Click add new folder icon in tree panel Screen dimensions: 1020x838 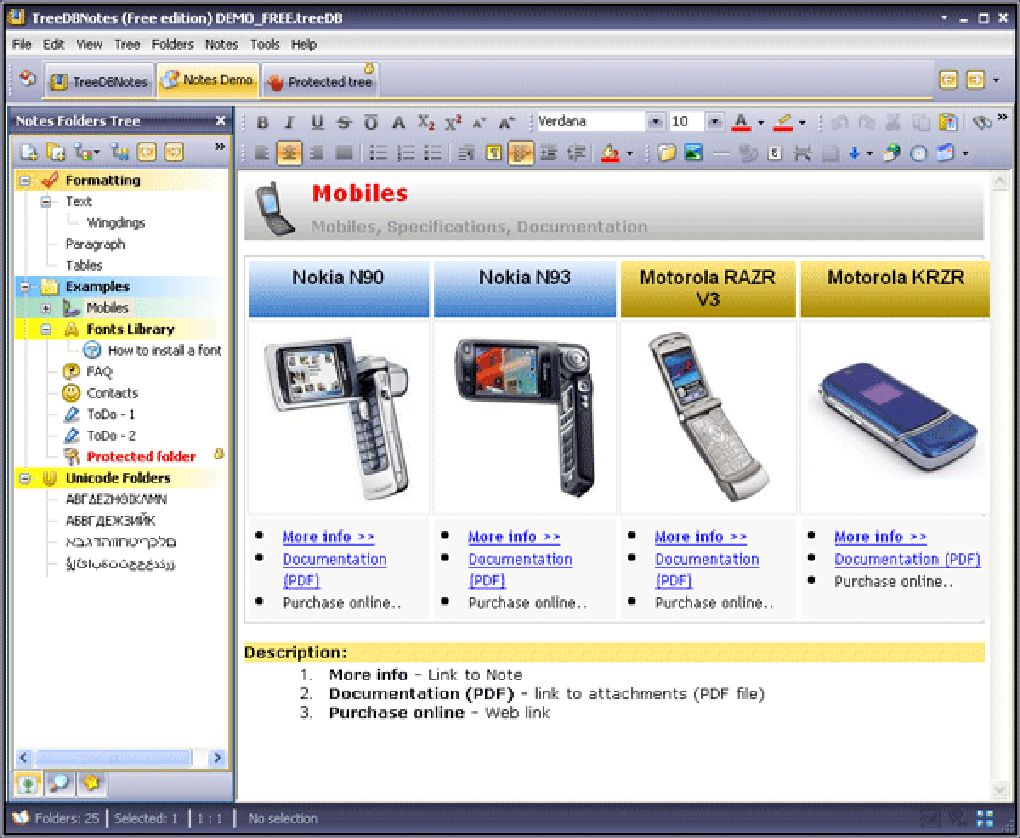point(28,152)
